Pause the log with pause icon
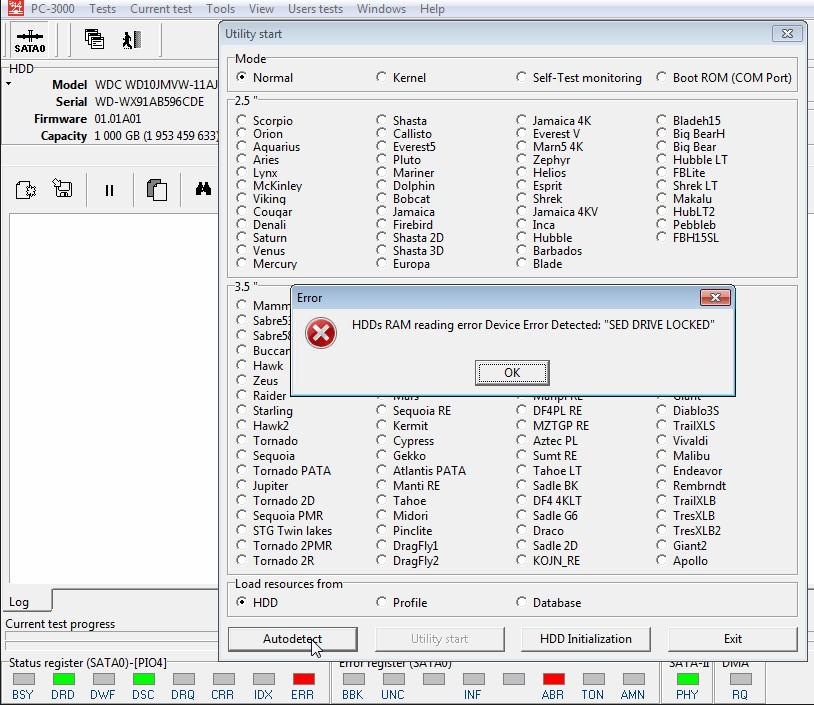The image size is (814, 705). (109, 191)
